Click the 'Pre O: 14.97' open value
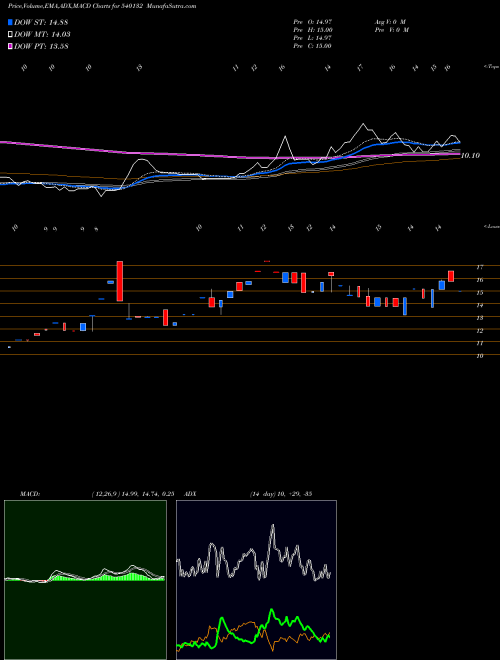Screen dimensions: 500x660 pos(312,21)
